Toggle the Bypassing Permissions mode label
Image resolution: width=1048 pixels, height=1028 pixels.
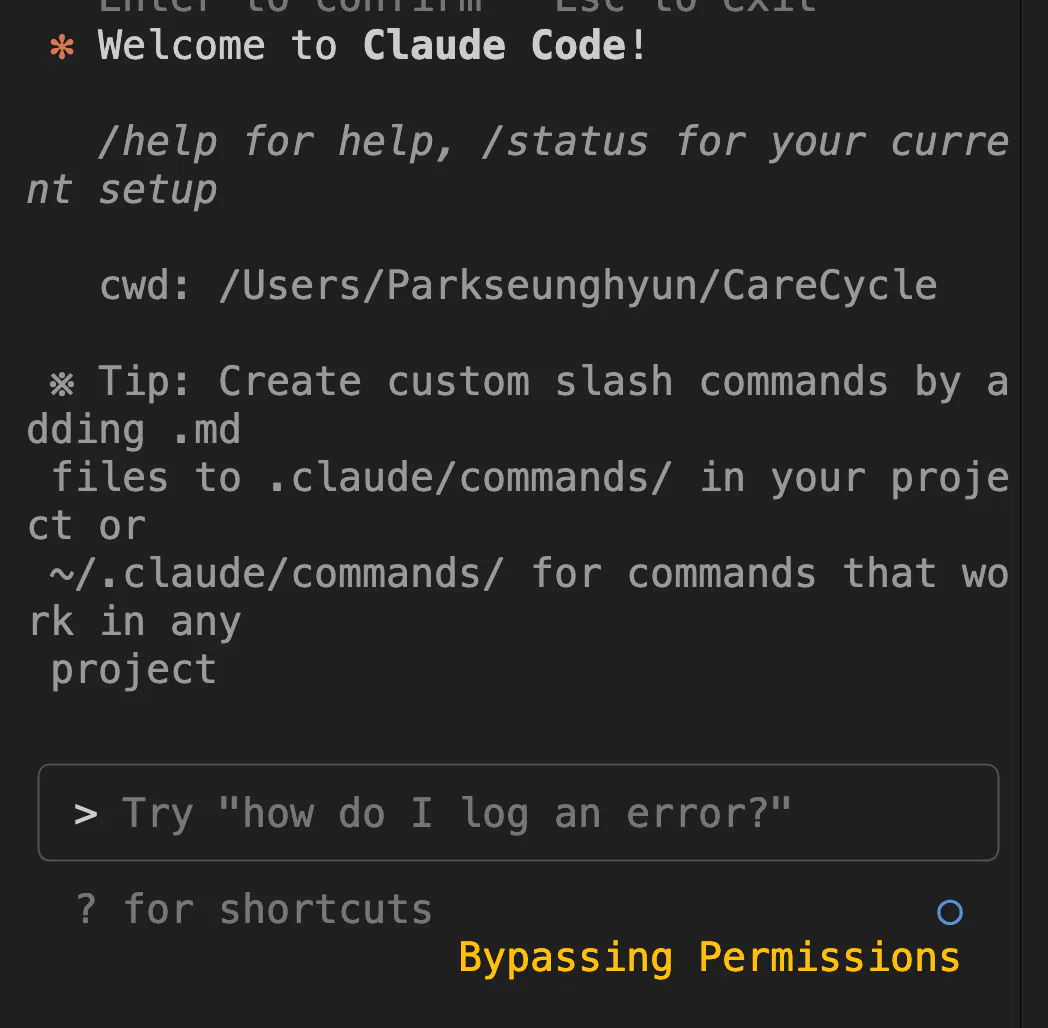coord(709,958)
